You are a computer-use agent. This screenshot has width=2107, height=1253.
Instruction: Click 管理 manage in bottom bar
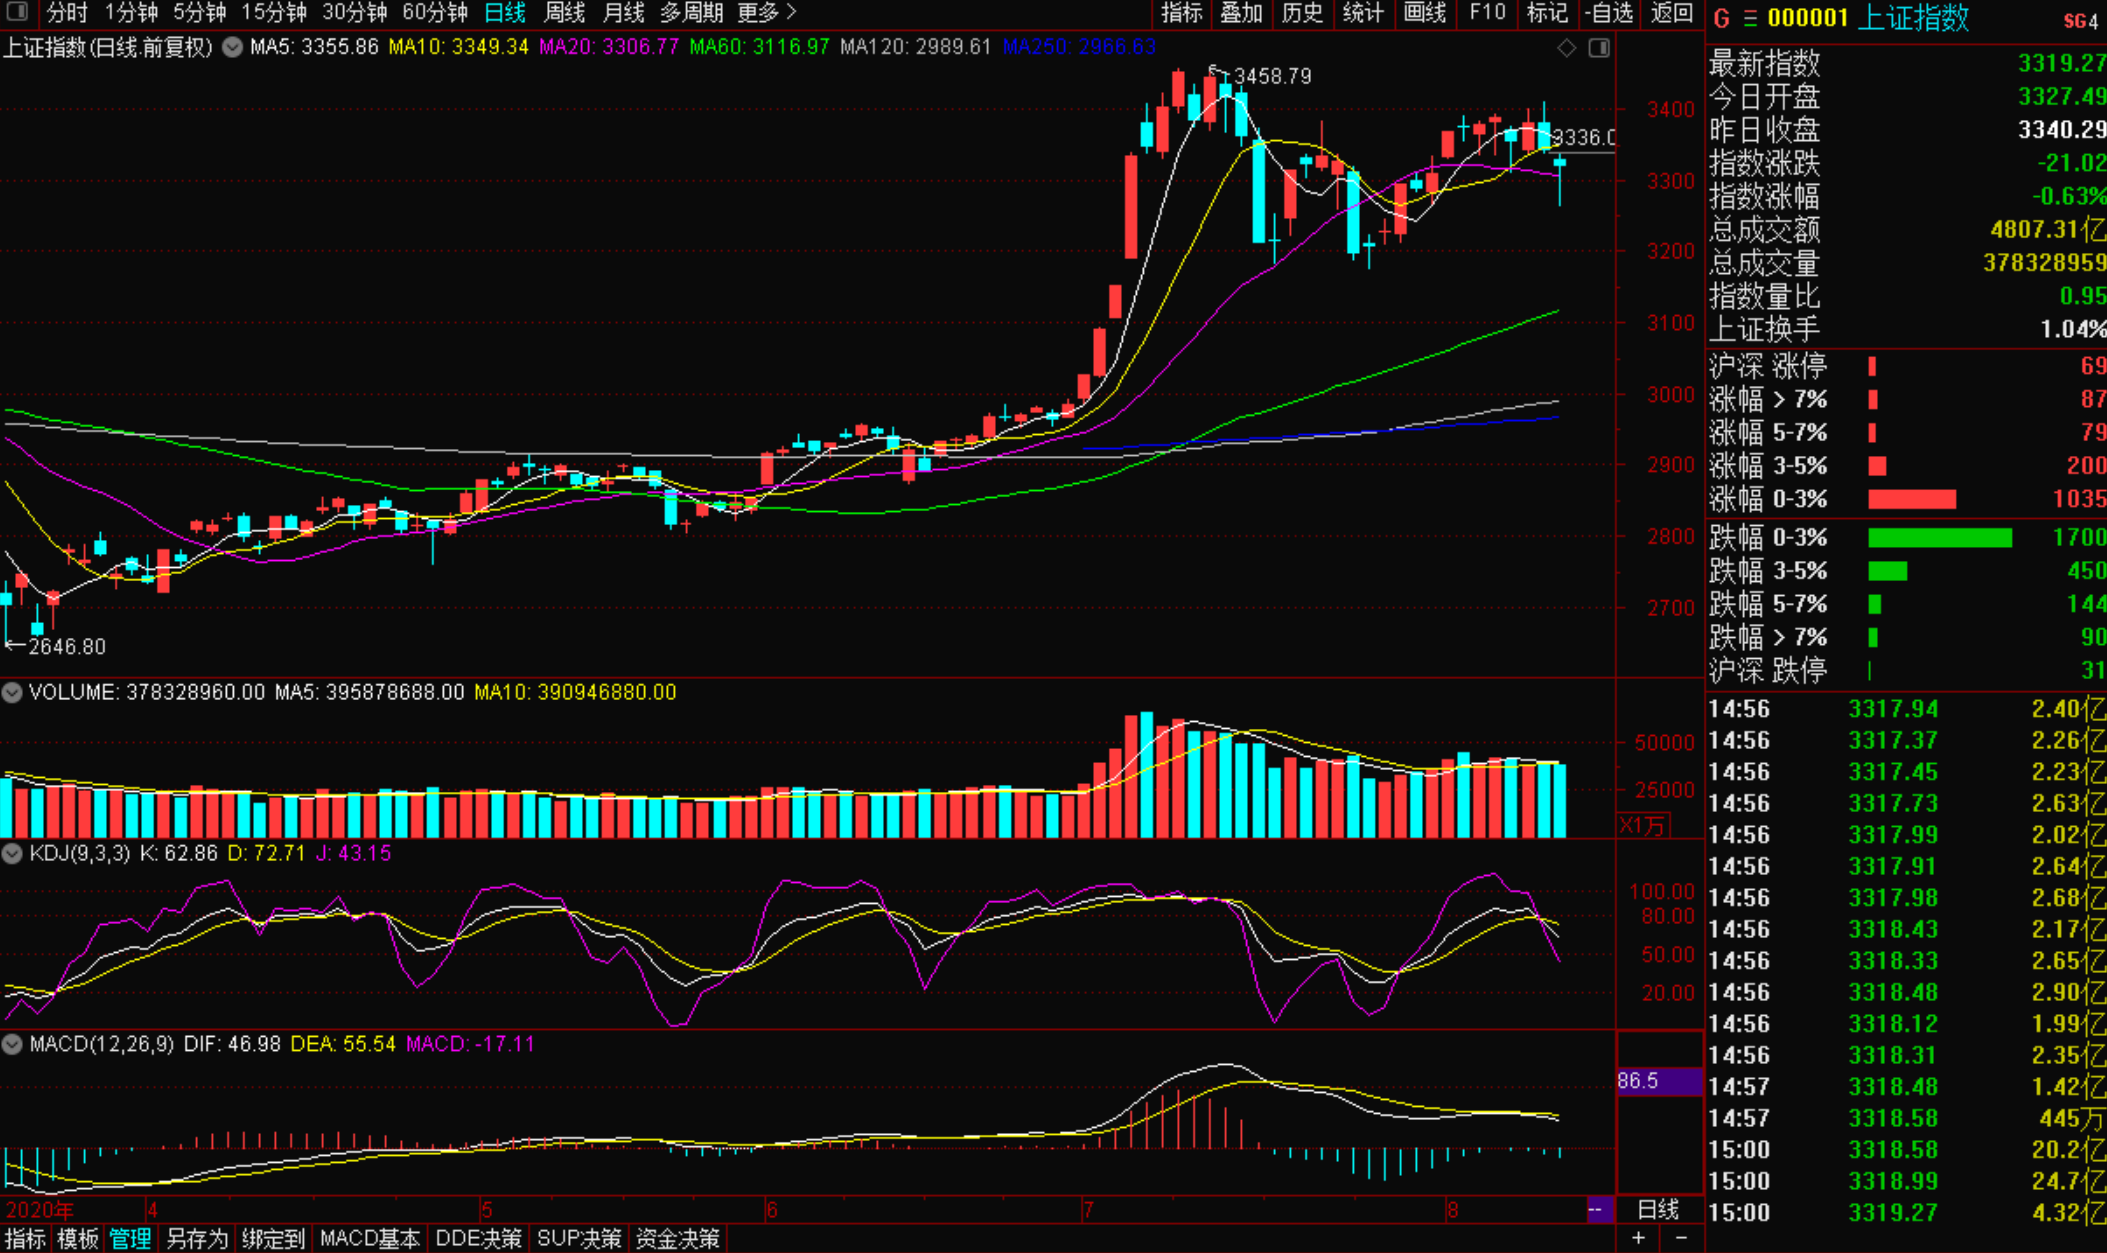tap(130, 1239)
